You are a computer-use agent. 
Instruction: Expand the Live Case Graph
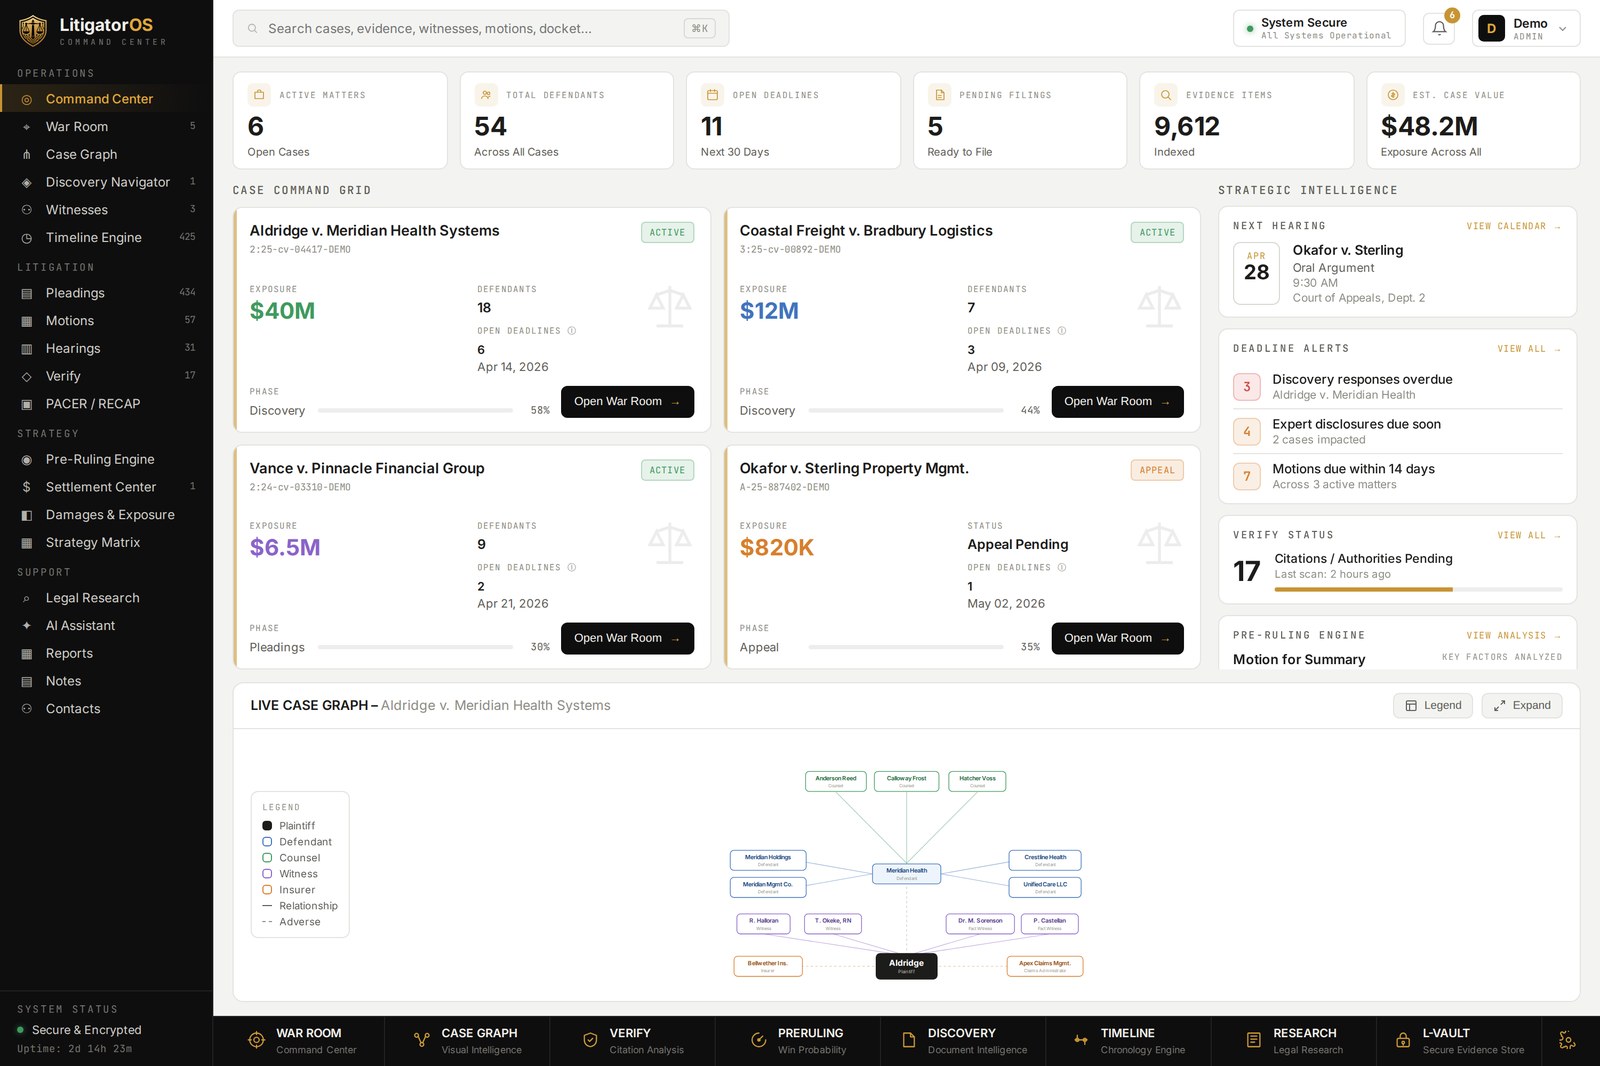click(1522, 706)
